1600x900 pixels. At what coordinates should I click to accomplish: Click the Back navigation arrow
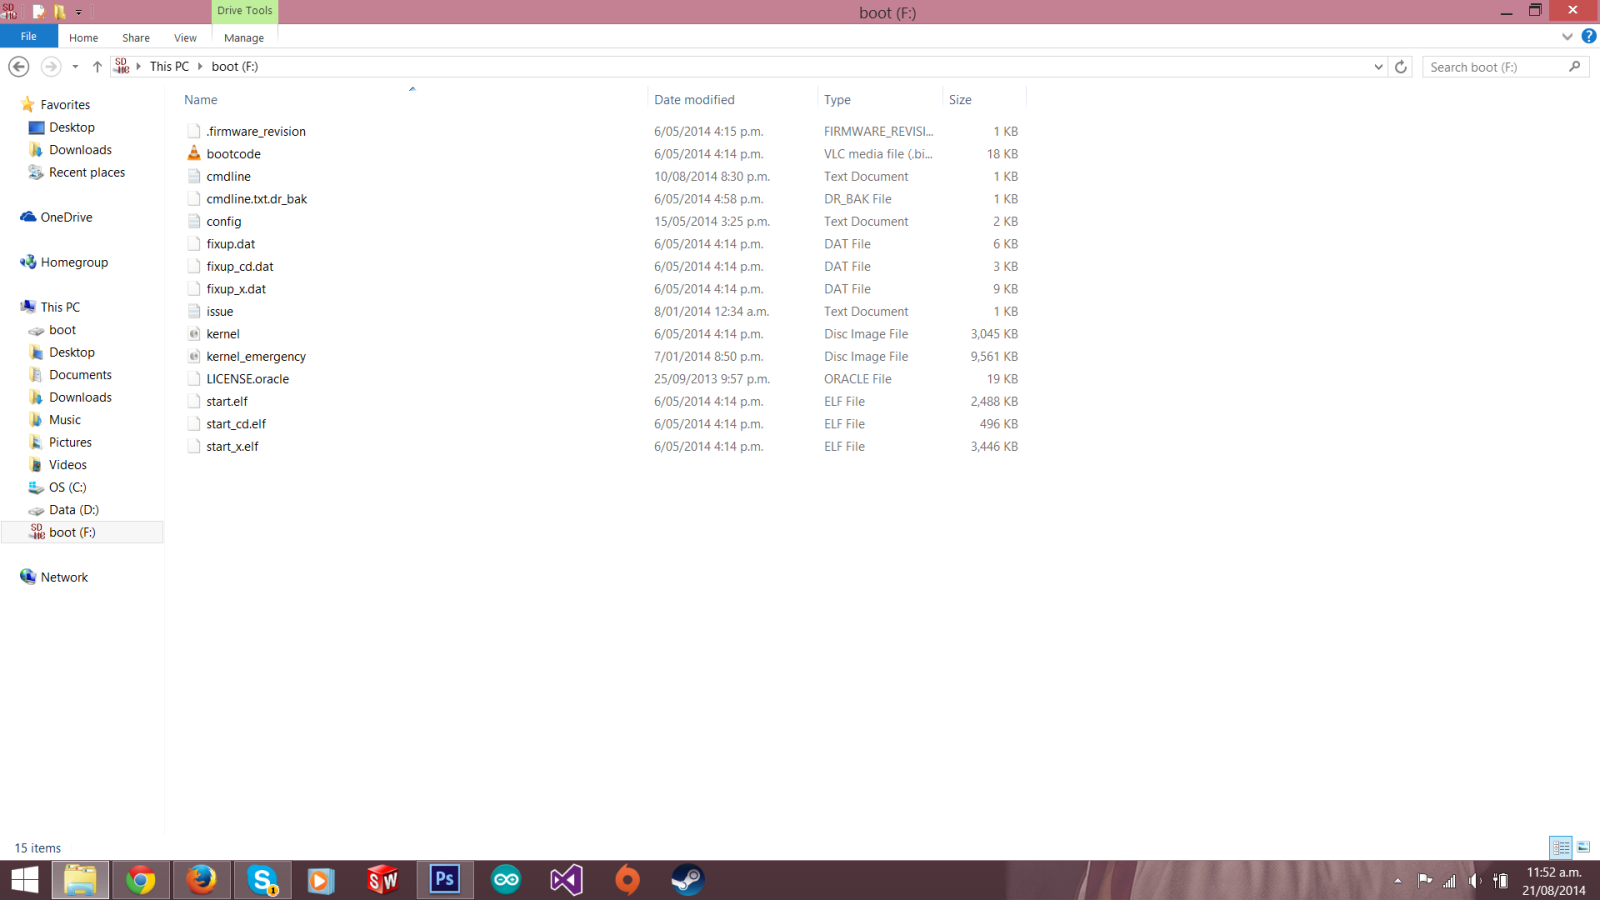click(x=19, y=67)
